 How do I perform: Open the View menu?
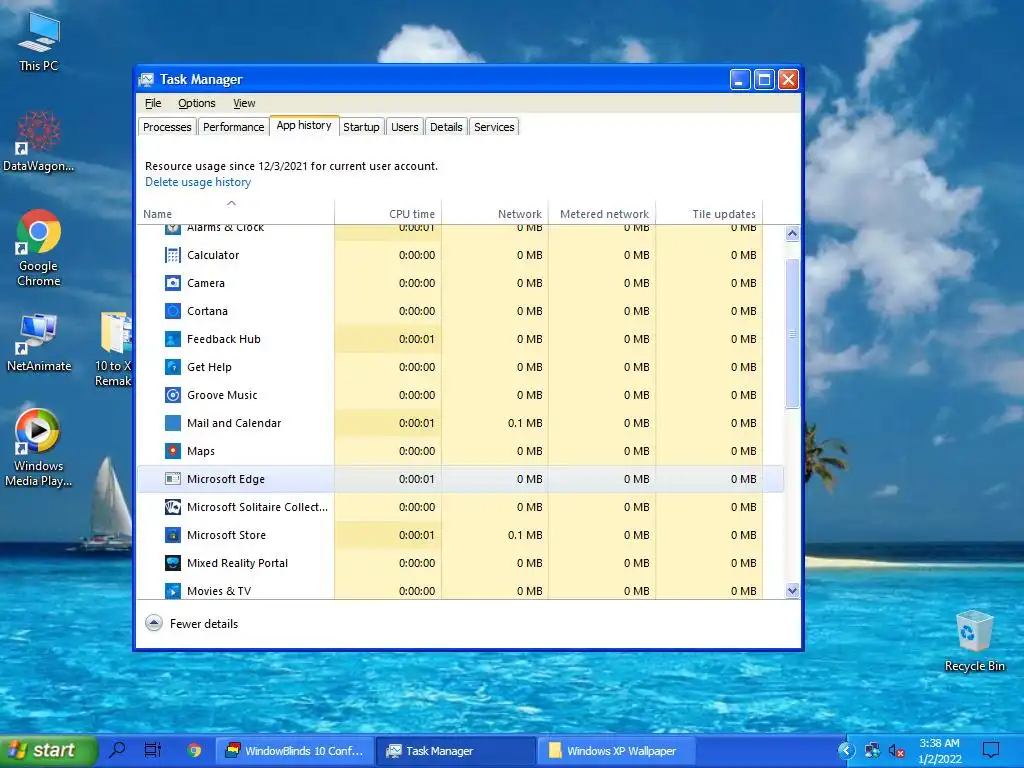244,103
